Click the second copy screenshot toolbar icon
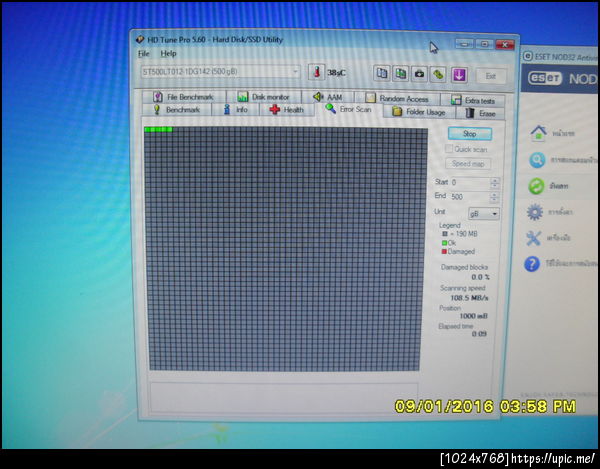This screenshot has width=600, height=469. pyautogui.click(x=400, y=73)
